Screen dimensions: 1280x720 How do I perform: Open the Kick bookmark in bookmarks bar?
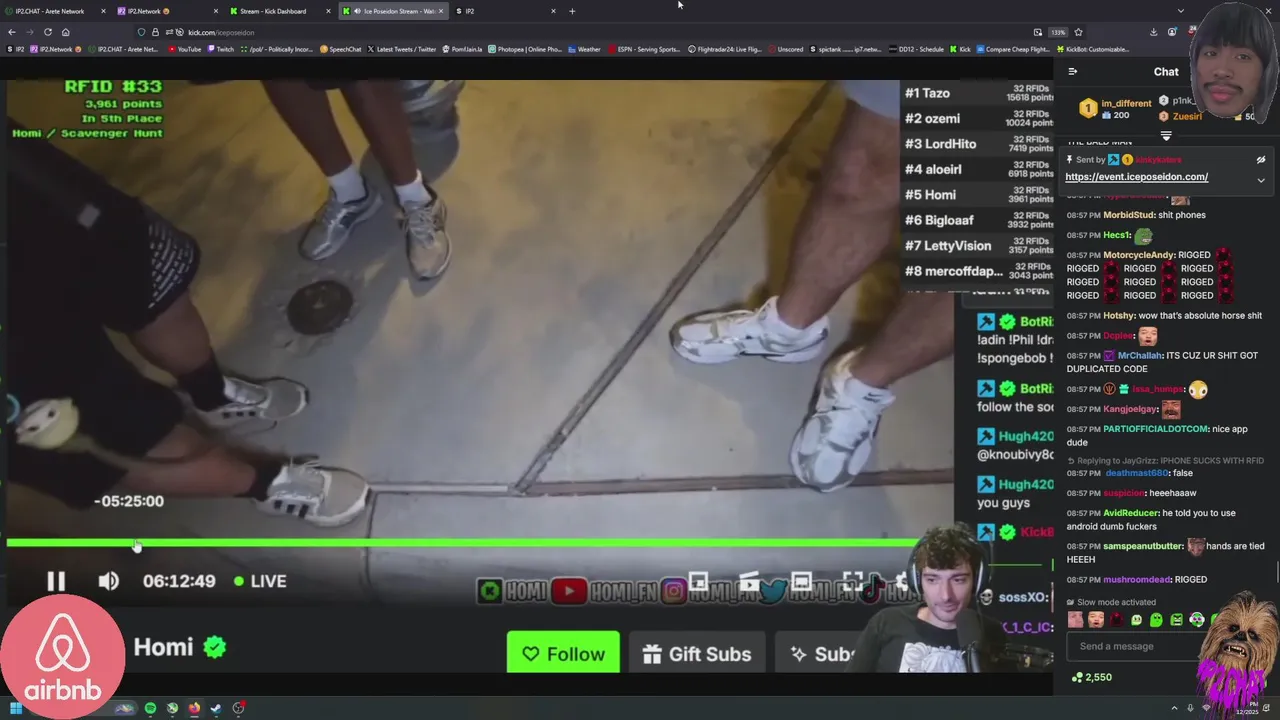(x=960, y=49)
